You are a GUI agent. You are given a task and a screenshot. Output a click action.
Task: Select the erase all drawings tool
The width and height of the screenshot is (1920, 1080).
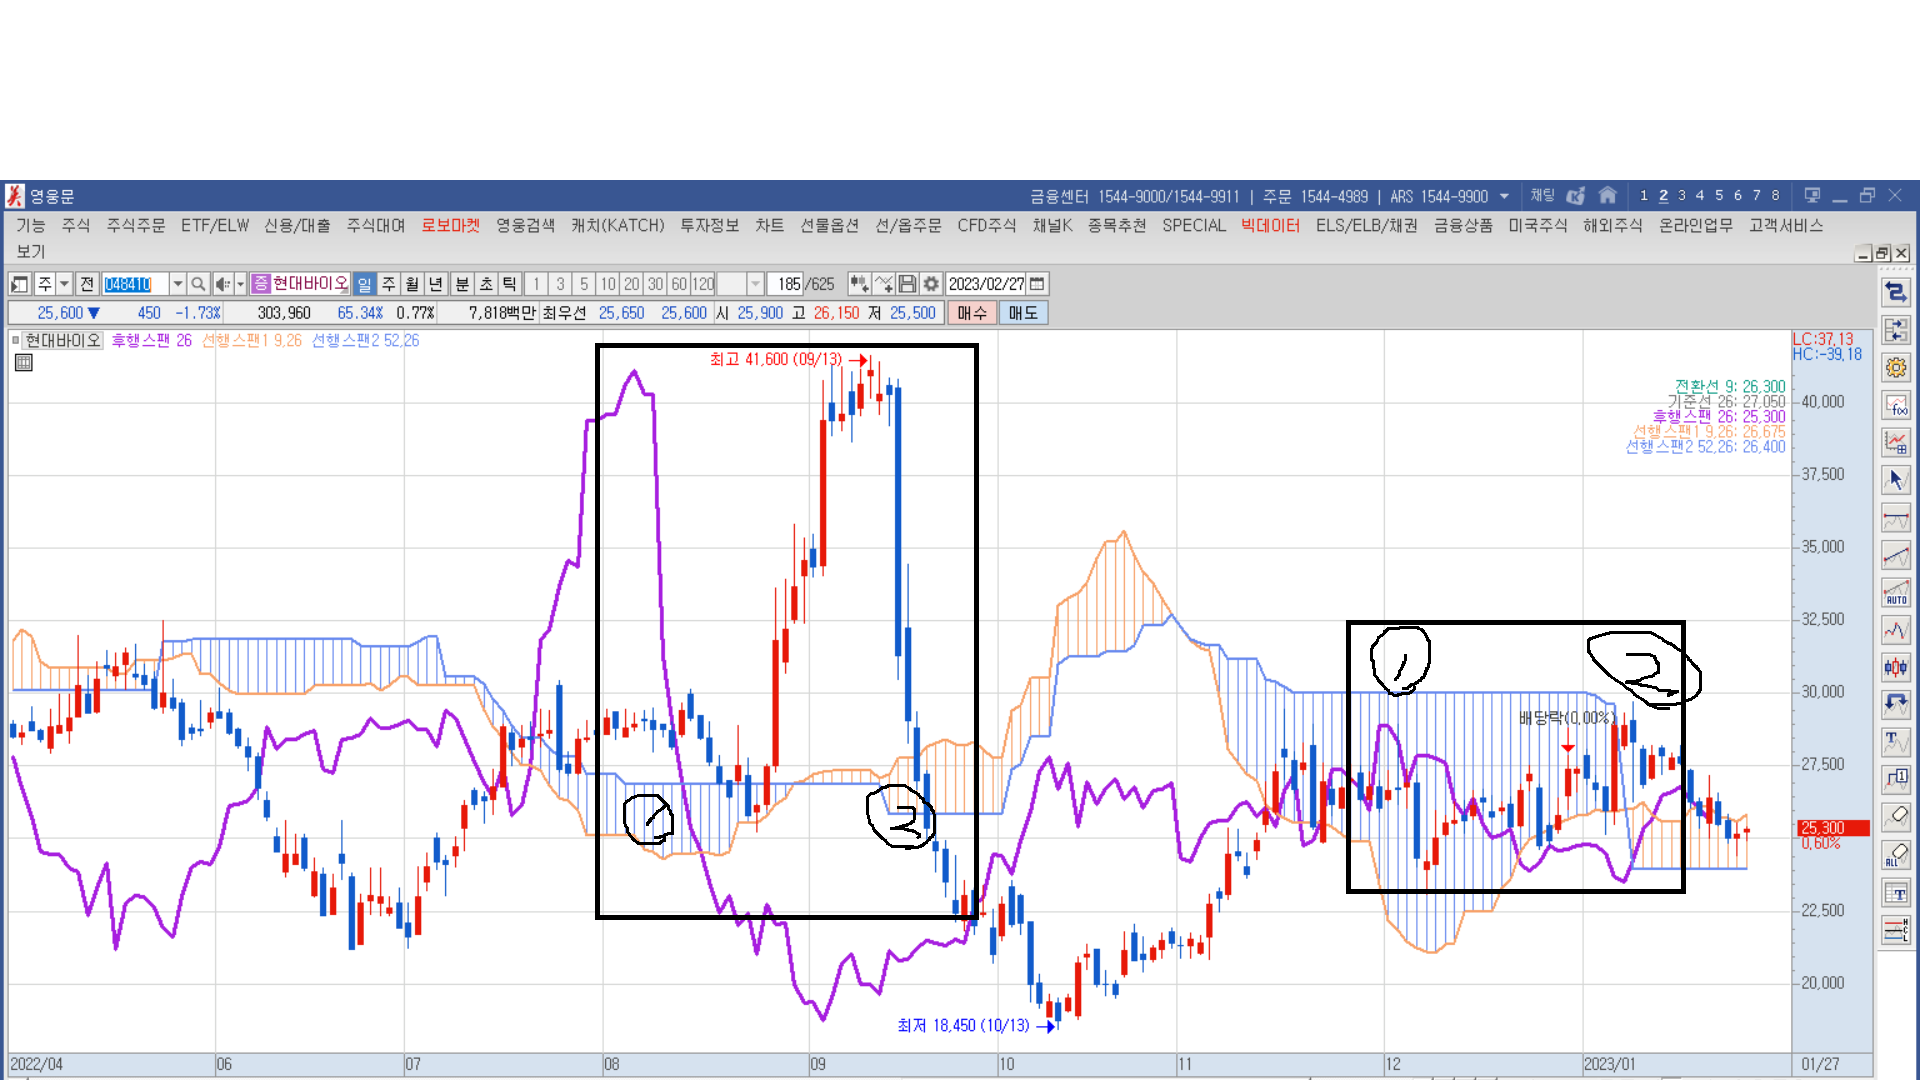click(1896, 855)
